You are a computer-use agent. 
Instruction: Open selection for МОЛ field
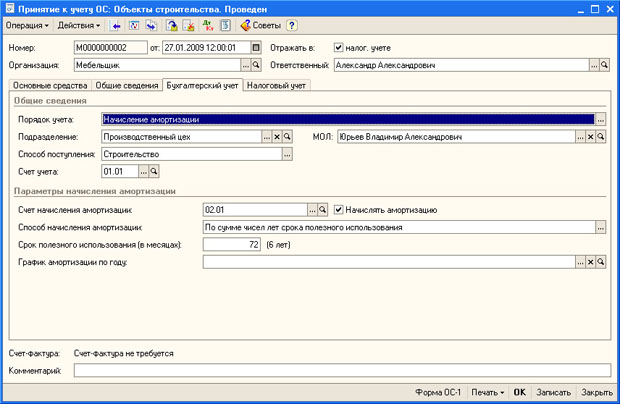[580, 137]
